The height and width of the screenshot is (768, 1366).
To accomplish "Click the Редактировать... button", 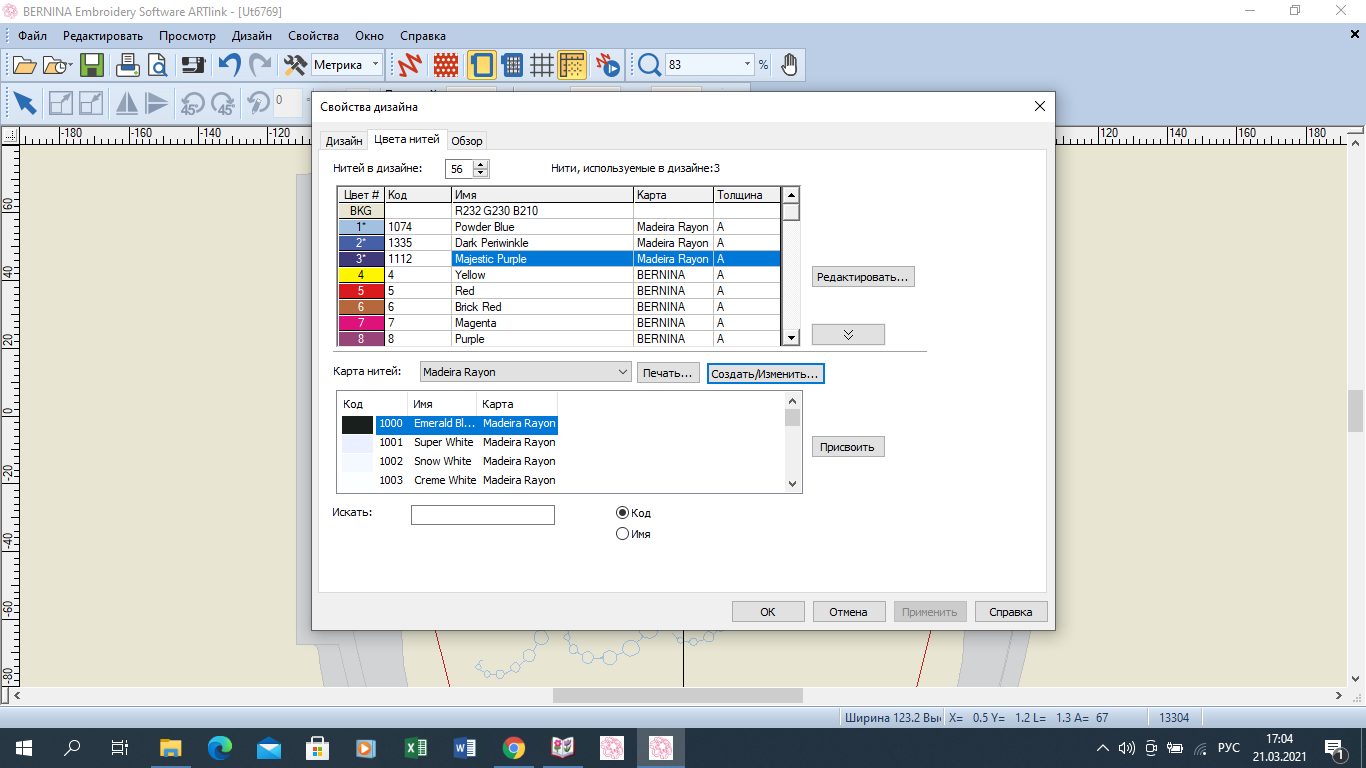I will [863, 277].
